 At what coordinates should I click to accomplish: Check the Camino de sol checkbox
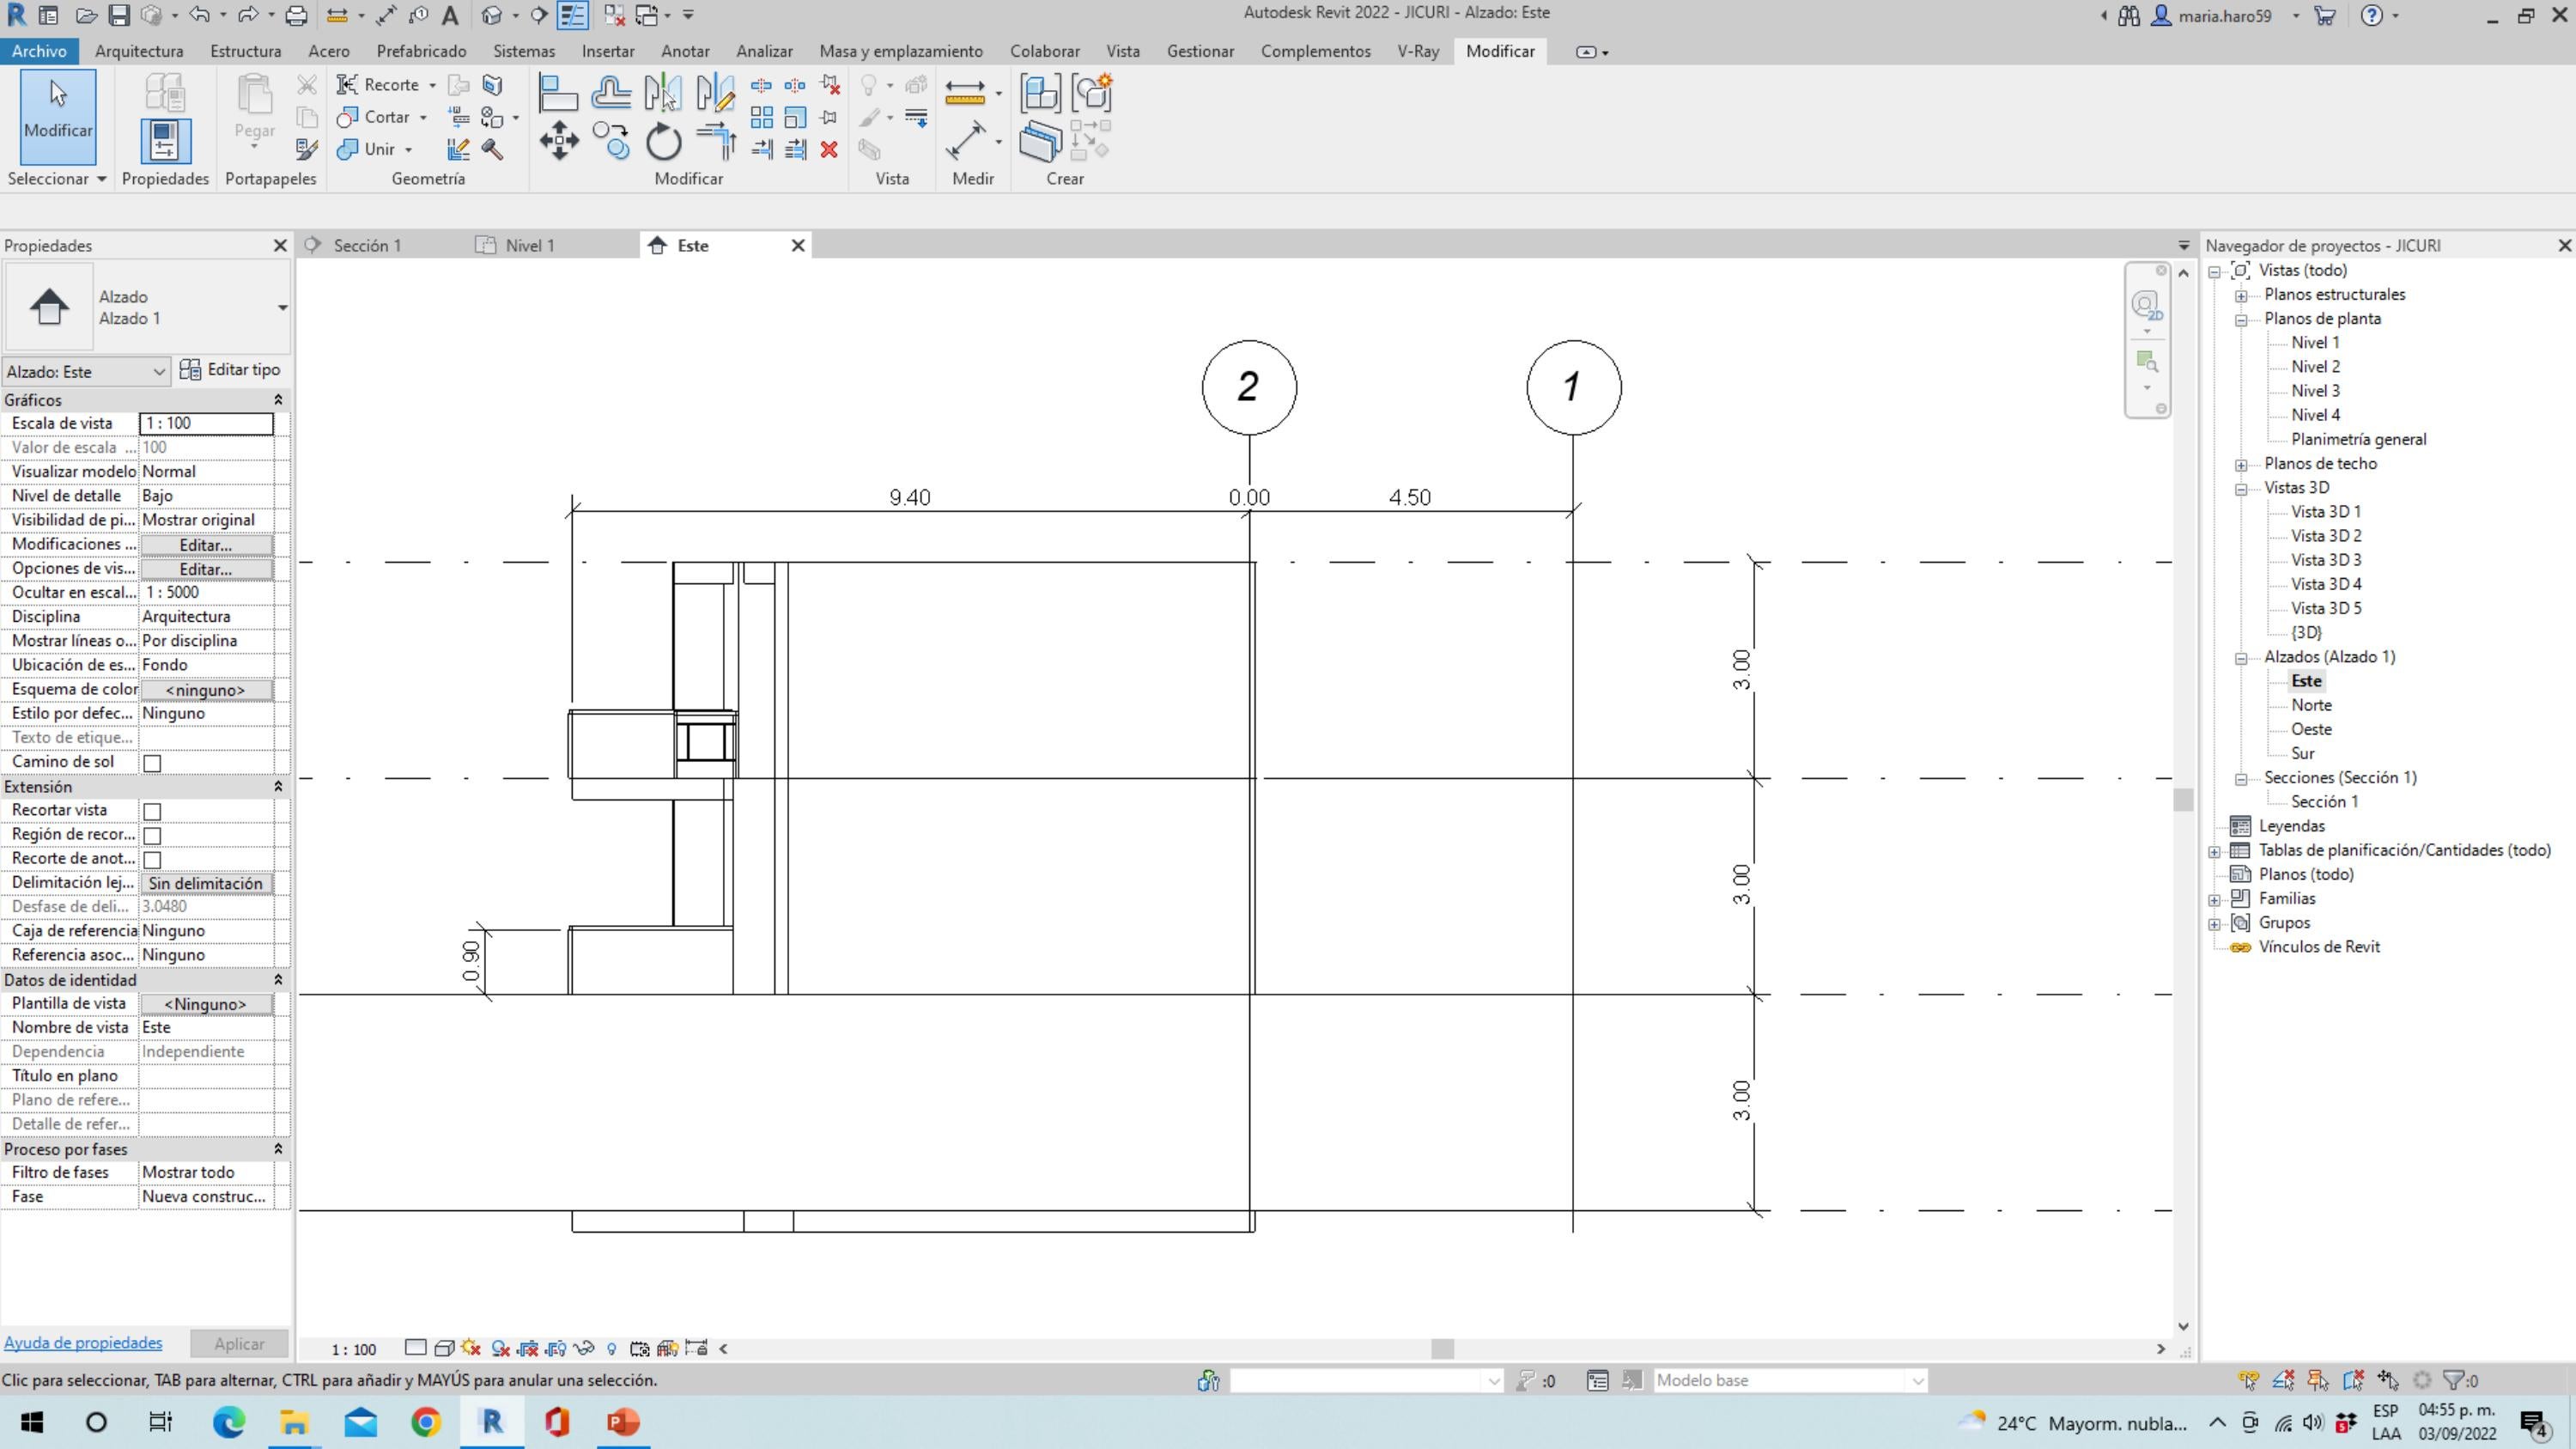point(151,762)
